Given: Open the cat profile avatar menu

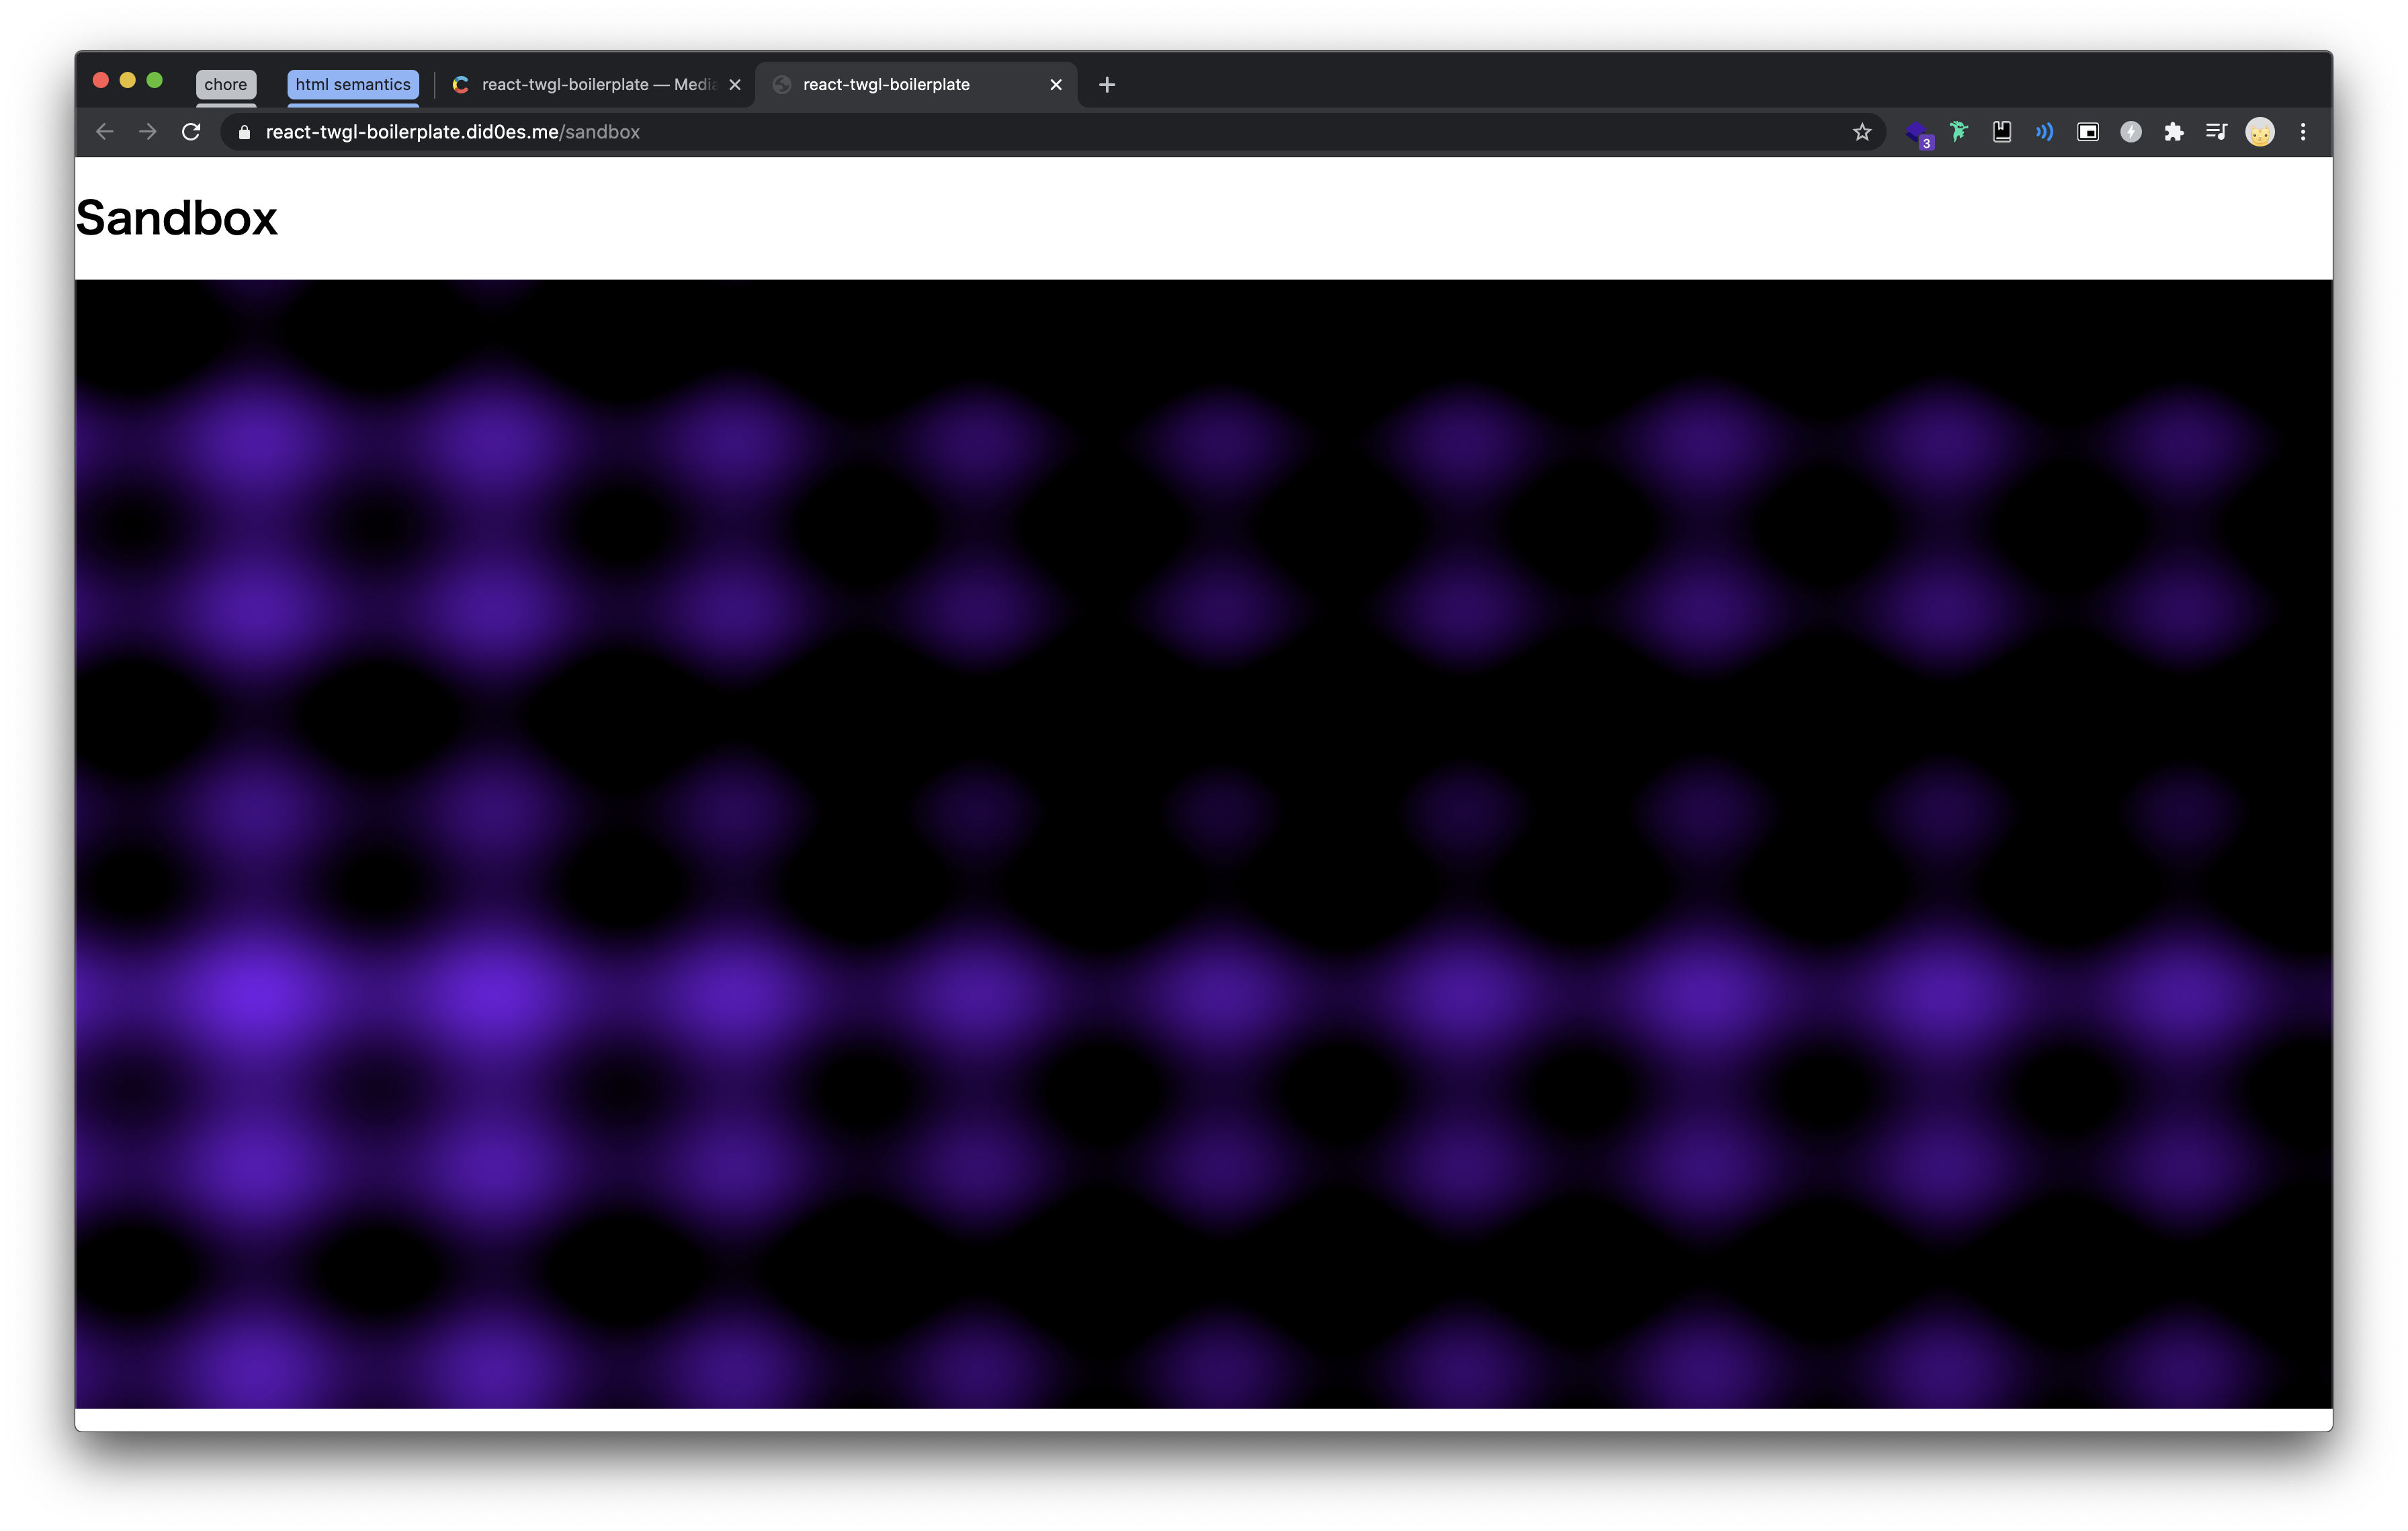Looking at the screenshot, I should click(x=2260, y=132).
